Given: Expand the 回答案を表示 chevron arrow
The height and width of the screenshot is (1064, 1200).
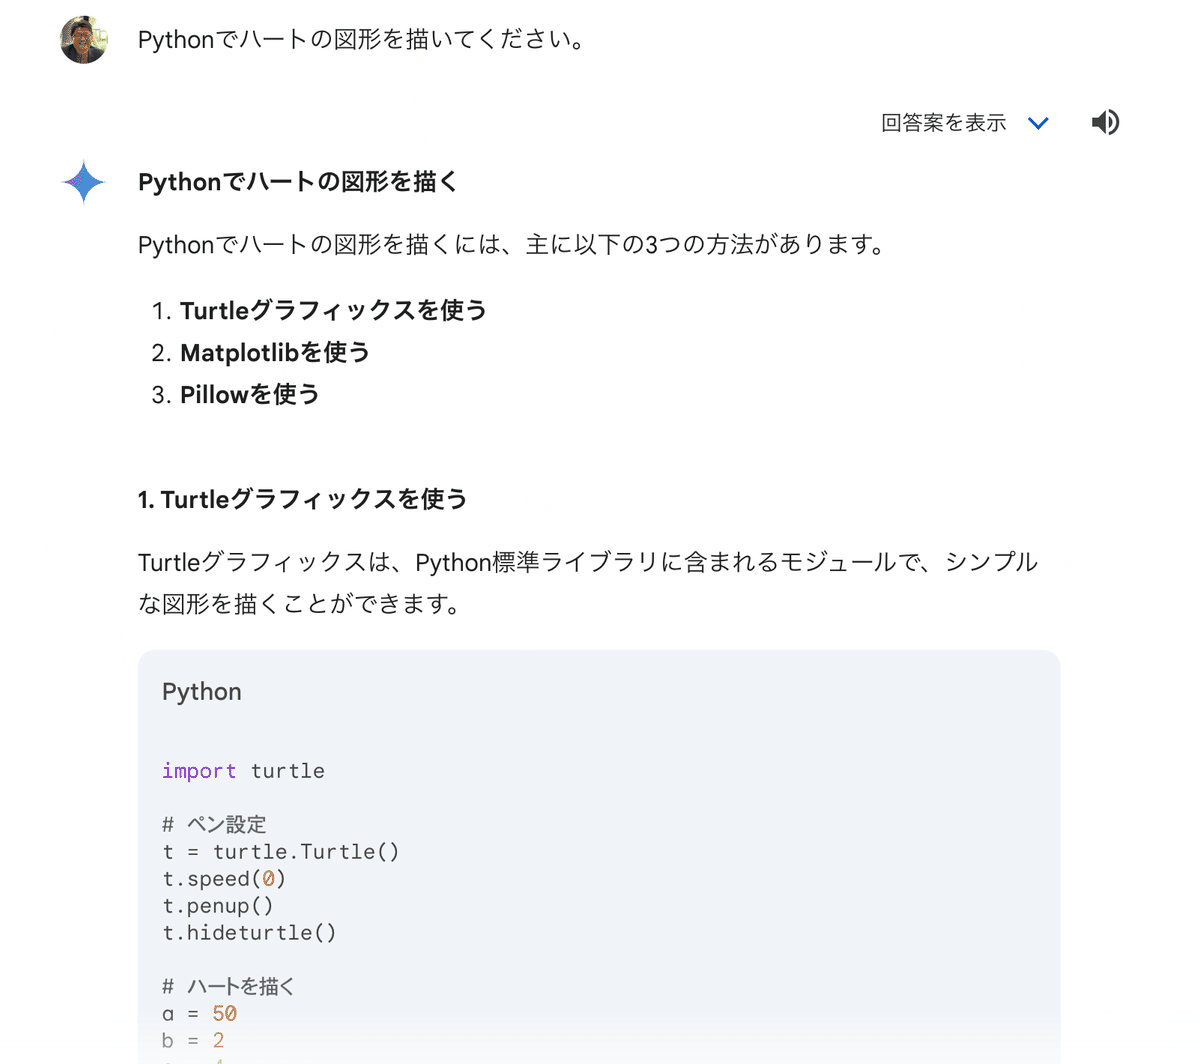Looking at the screenshot, I should pos(1038,123).
